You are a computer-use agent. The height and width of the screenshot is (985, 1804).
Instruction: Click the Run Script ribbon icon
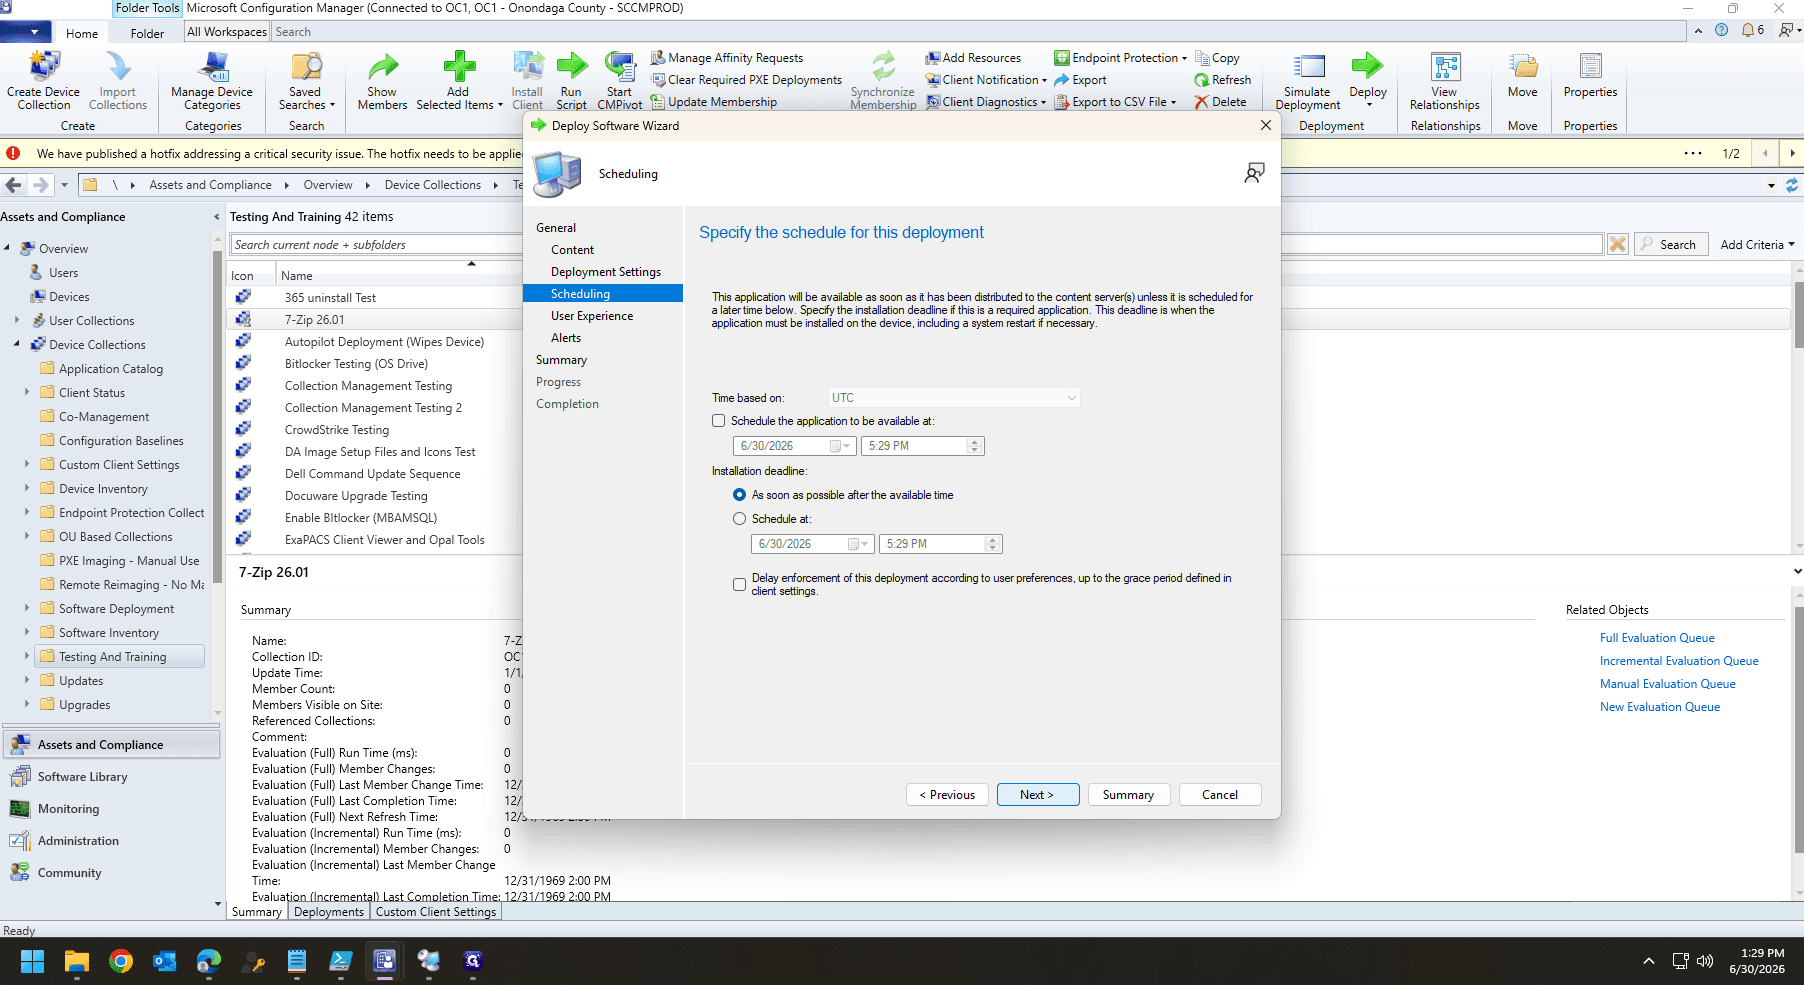pos(571,81)
